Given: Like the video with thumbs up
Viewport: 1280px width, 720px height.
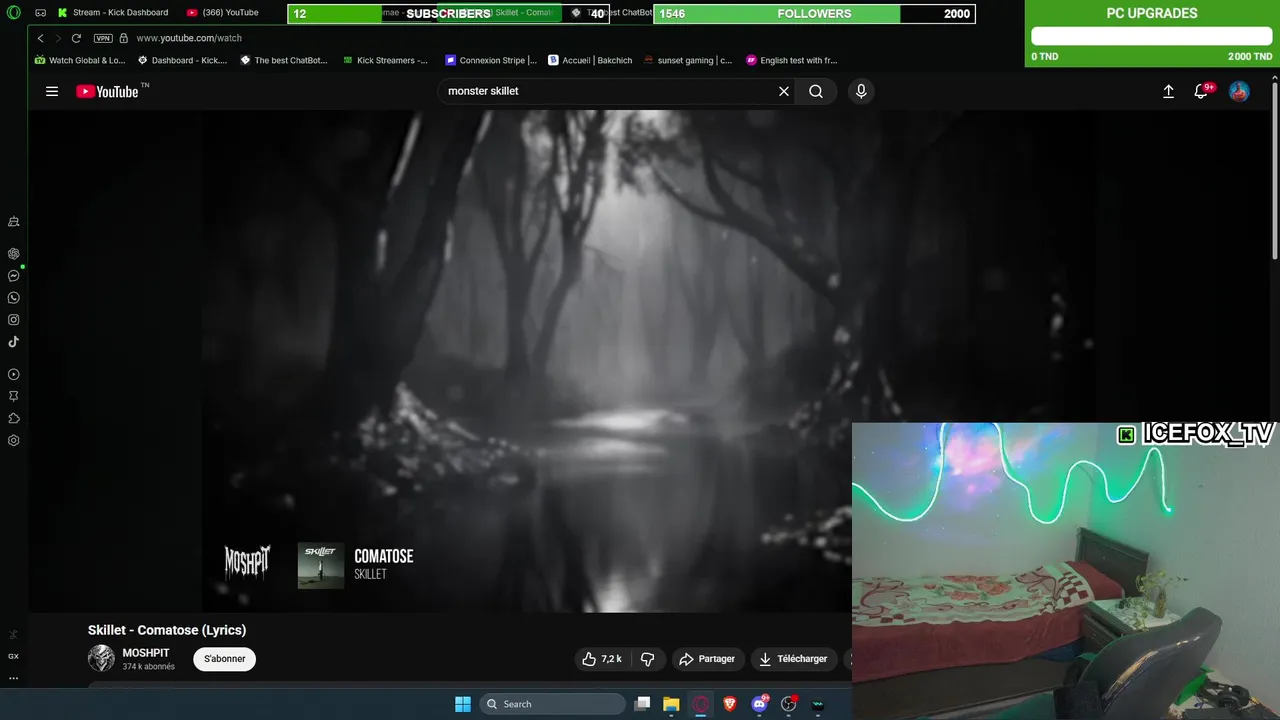Looking at the screenshot, I should pos(603,659).
